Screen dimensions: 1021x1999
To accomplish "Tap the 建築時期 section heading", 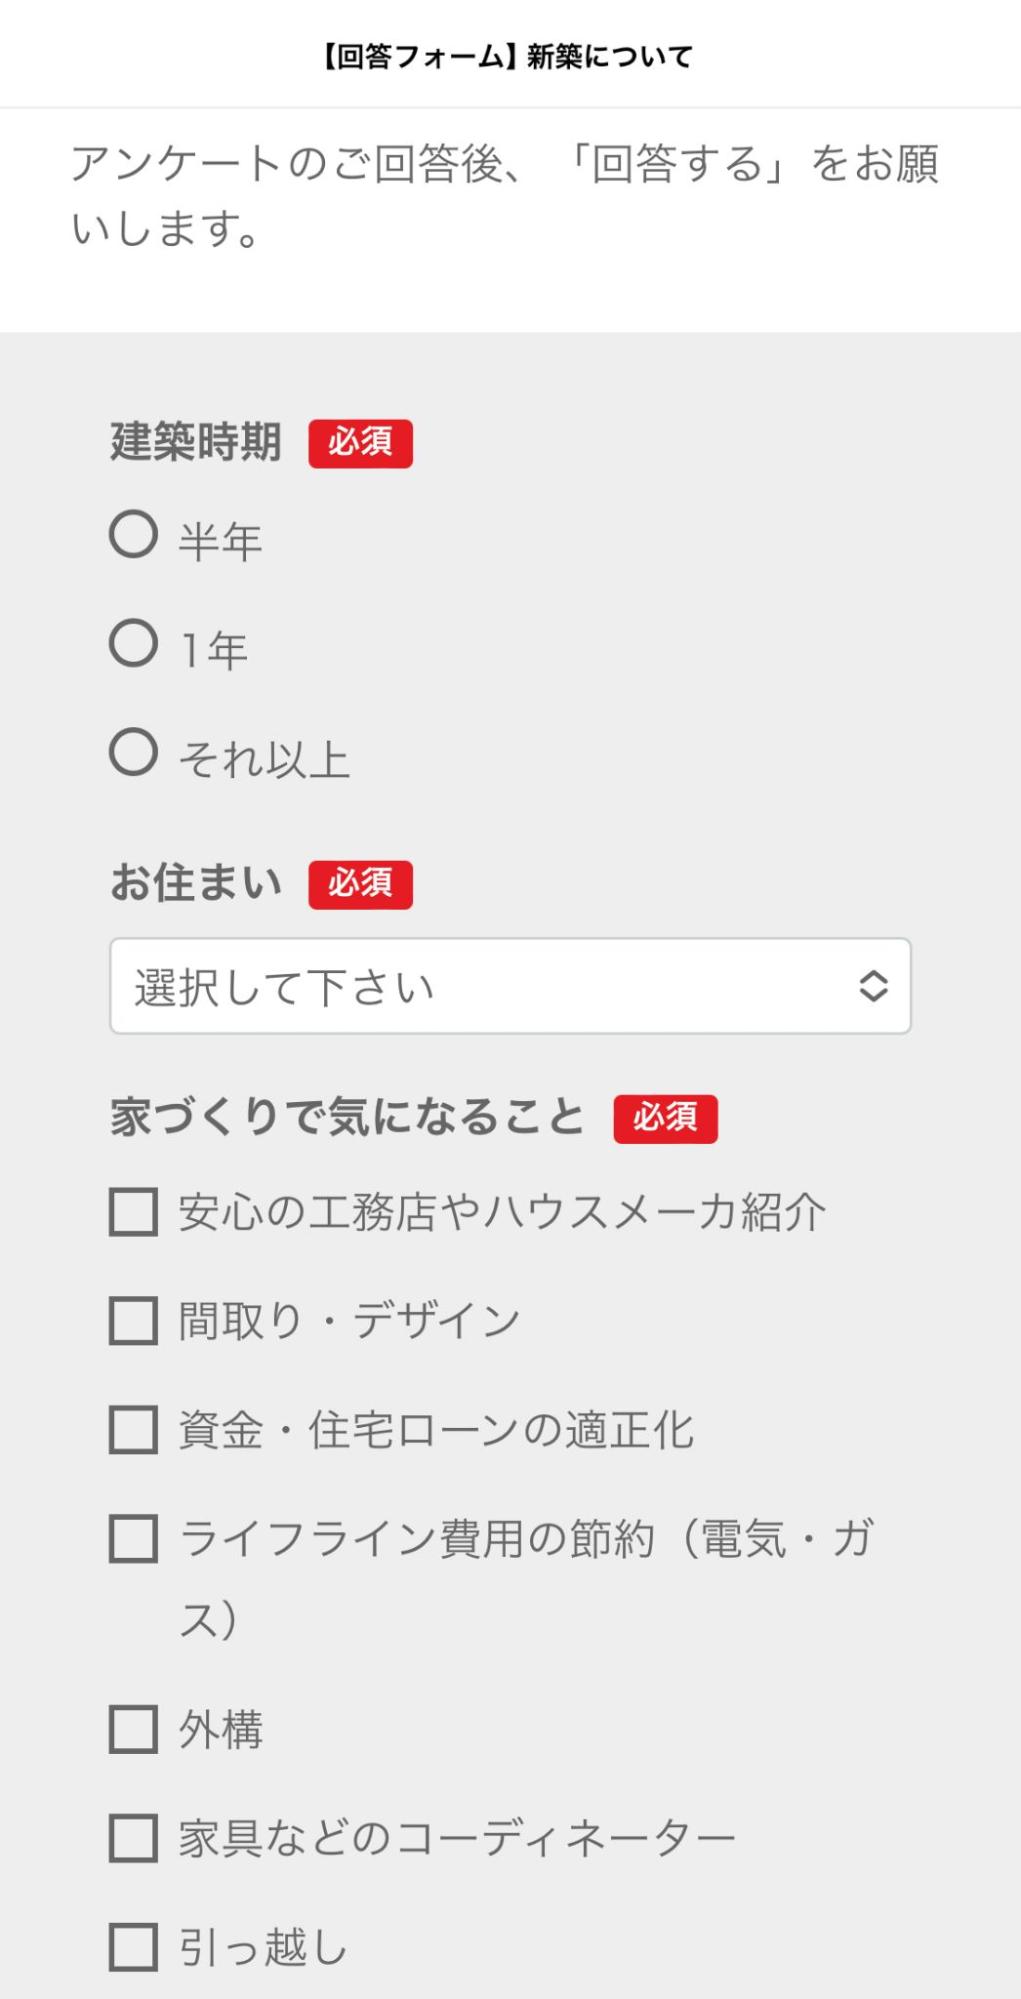I will coord(196,442).
